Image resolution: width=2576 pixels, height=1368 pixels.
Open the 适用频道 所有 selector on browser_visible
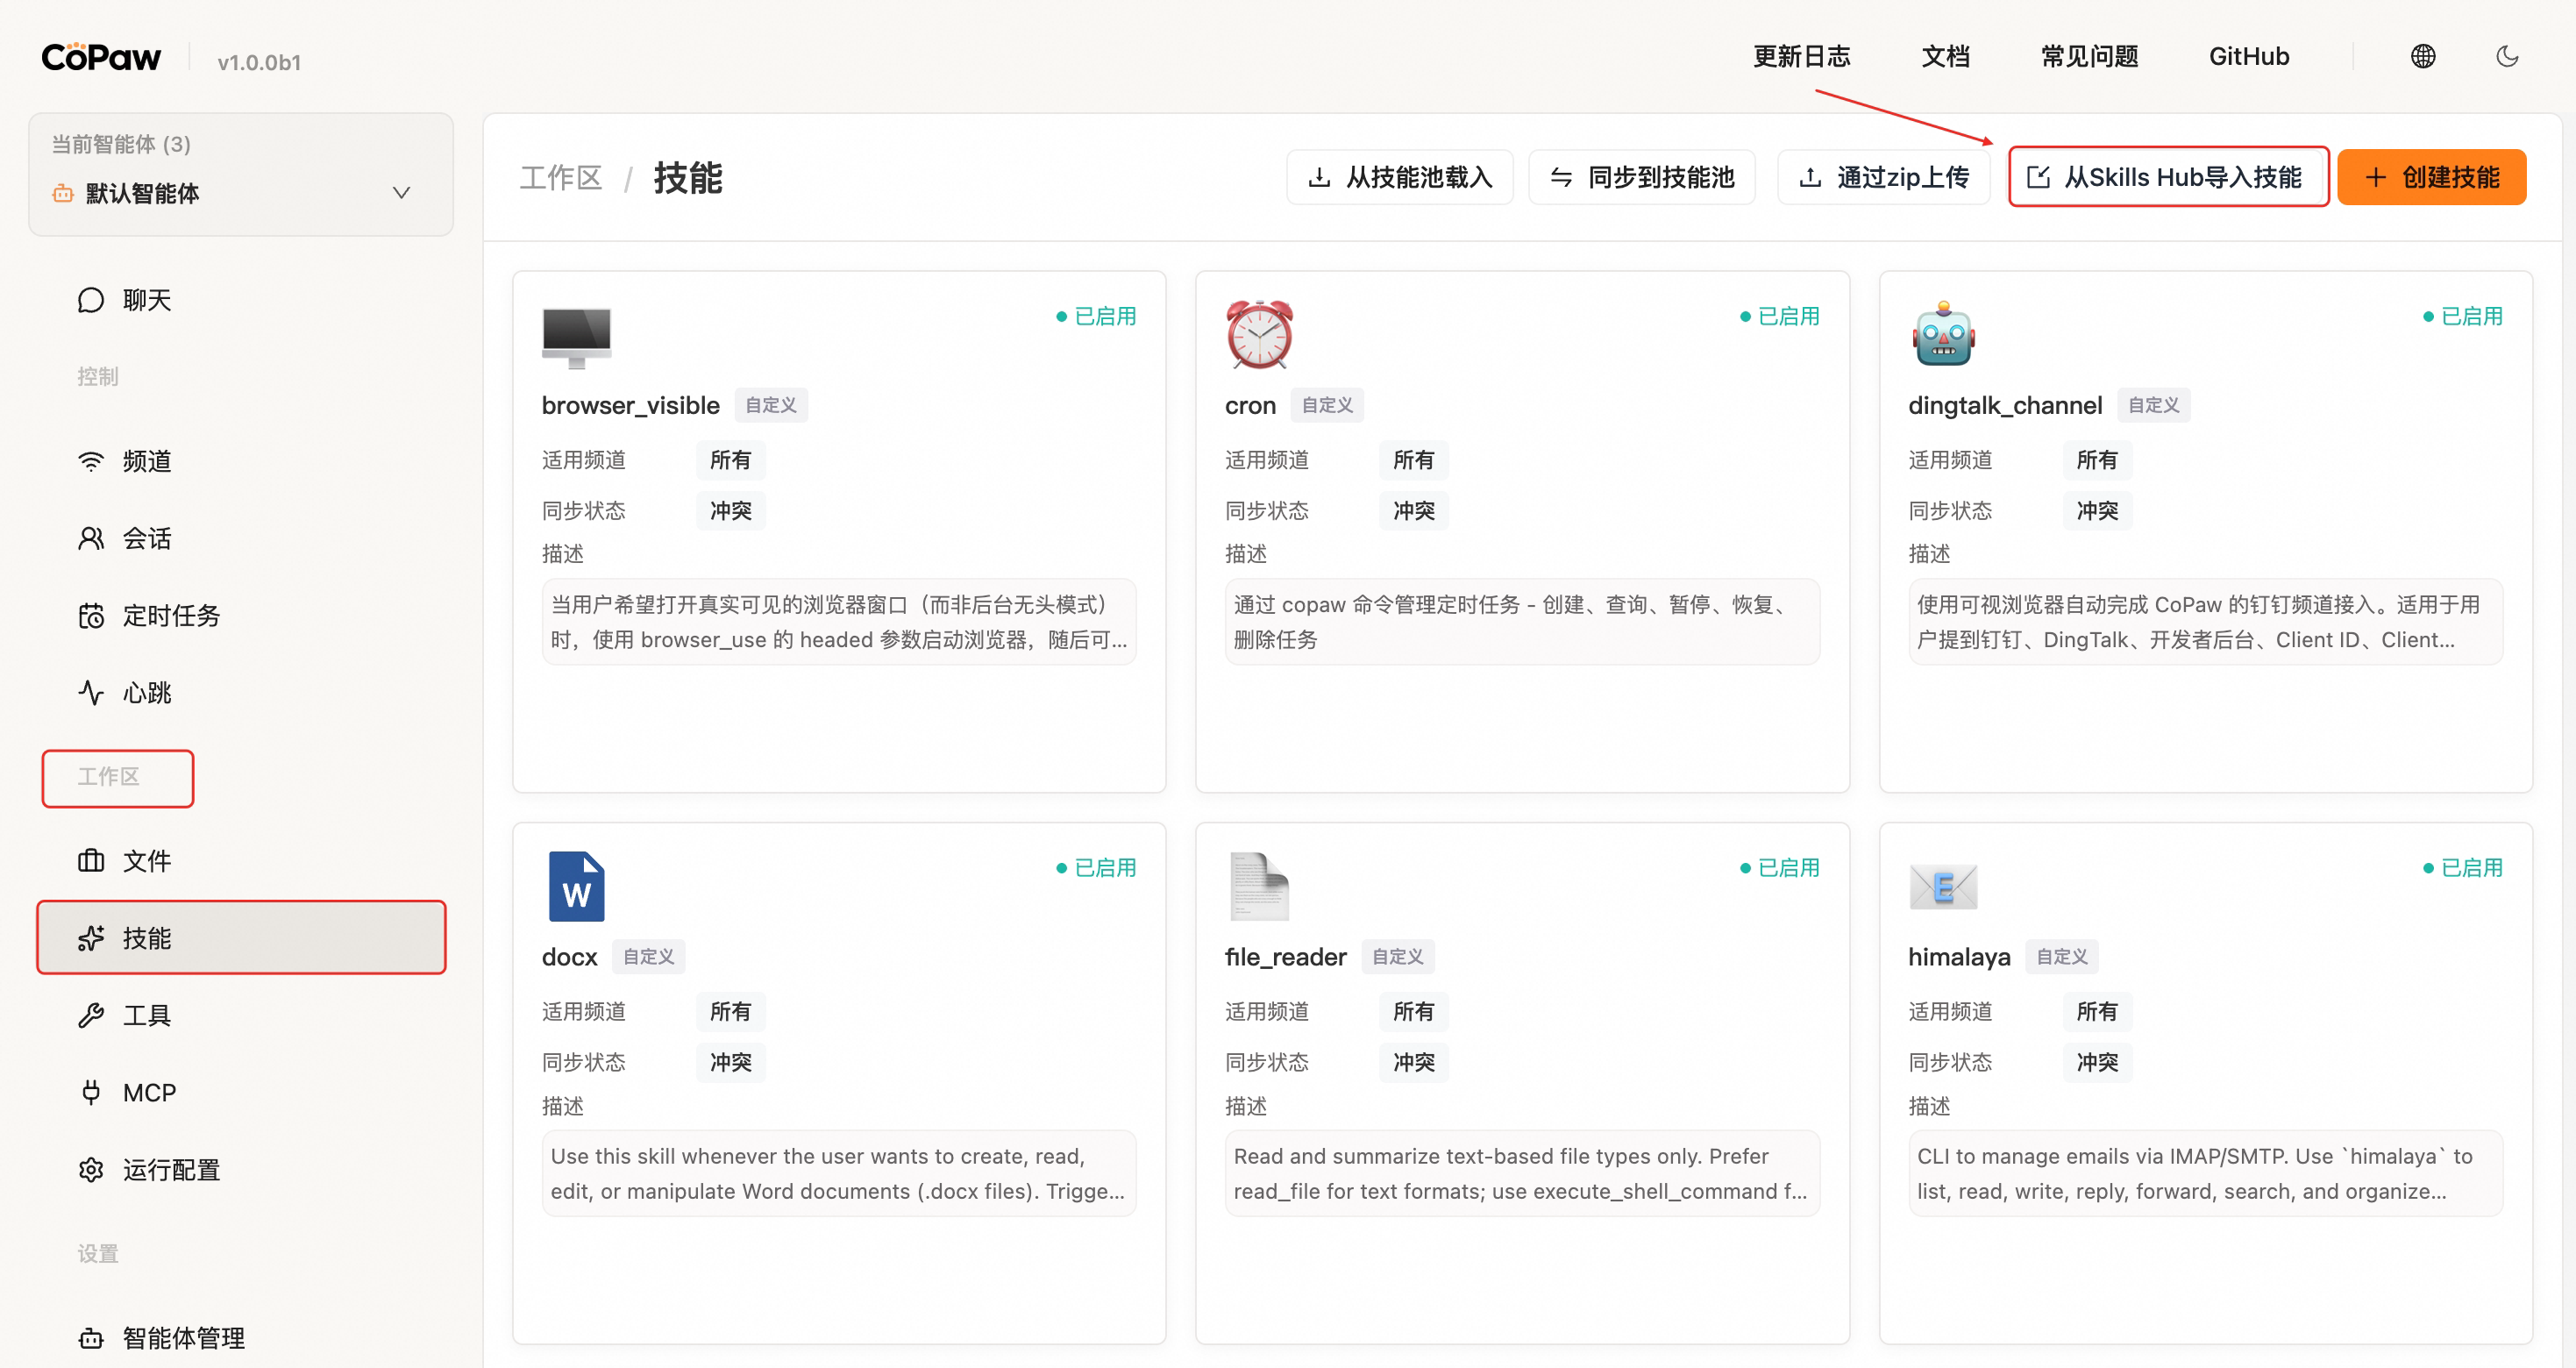[x=730, y=460]
